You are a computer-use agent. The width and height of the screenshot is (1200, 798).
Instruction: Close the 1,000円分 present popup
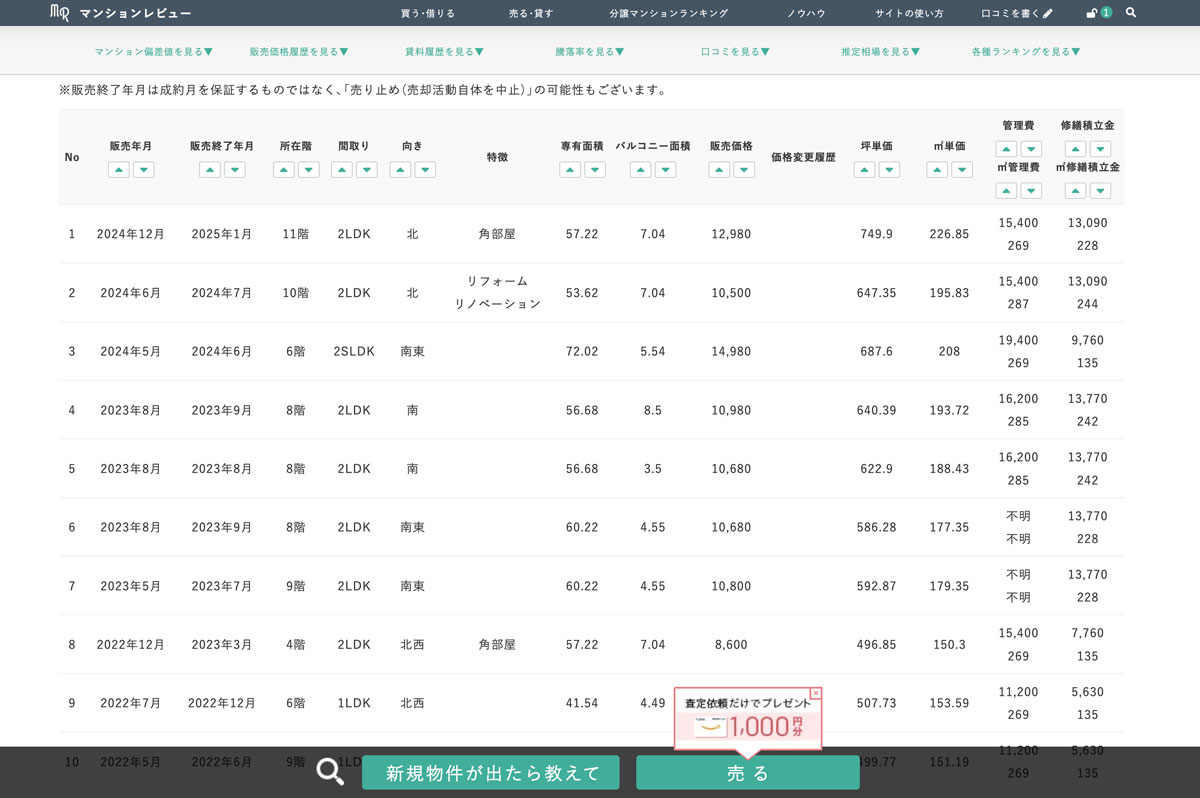pos(816,693)
